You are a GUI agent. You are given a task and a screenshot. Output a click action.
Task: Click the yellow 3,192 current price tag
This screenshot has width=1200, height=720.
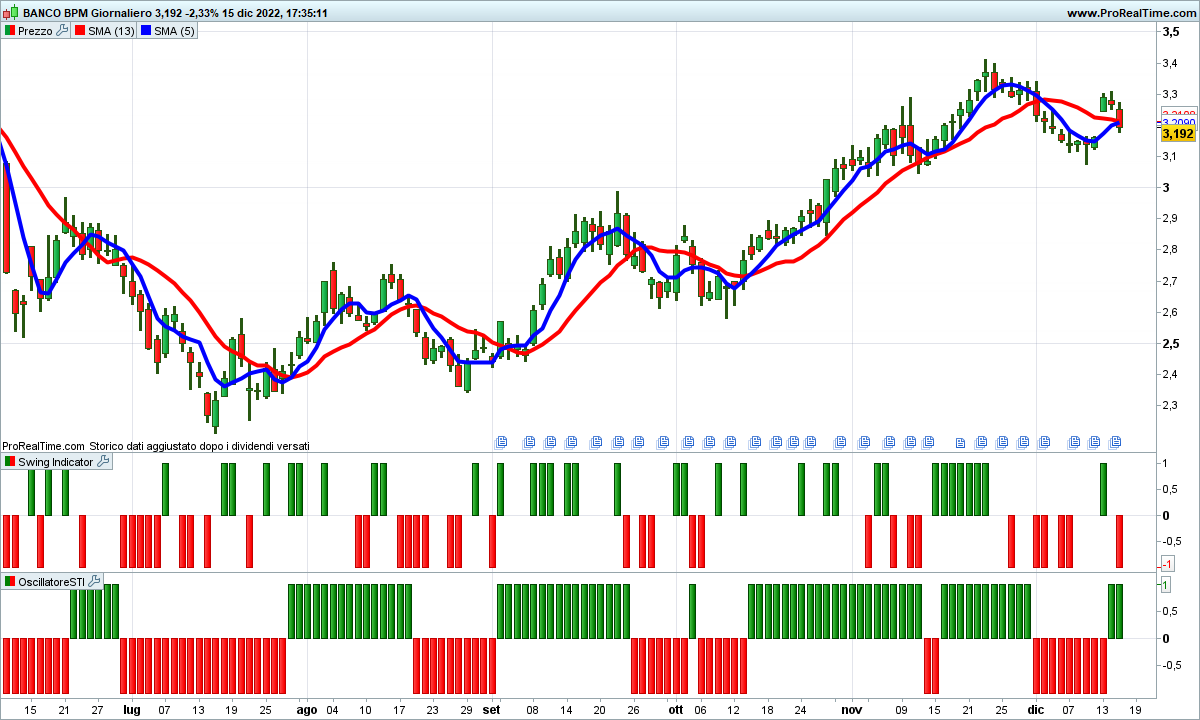point(1178,133)
